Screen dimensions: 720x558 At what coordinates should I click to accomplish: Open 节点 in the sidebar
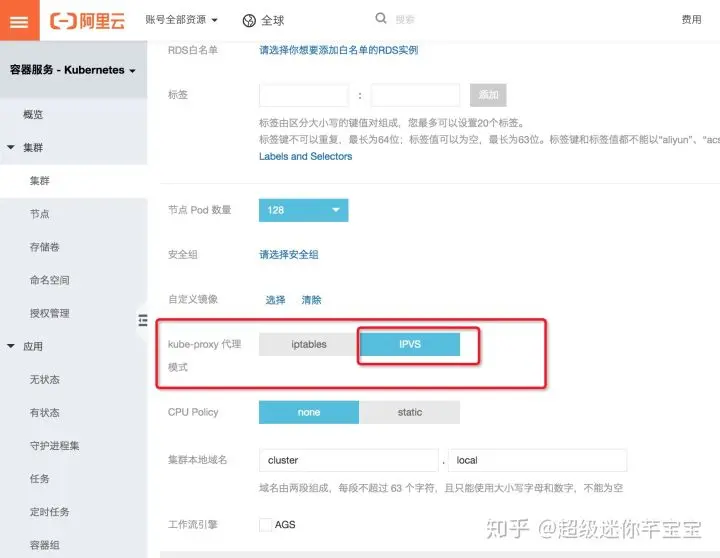tap(39, 214)
